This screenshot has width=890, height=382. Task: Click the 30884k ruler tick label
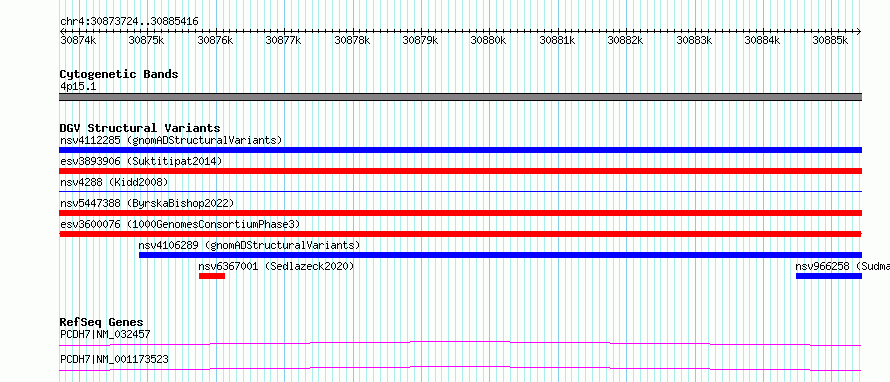(x=762, y=40)
